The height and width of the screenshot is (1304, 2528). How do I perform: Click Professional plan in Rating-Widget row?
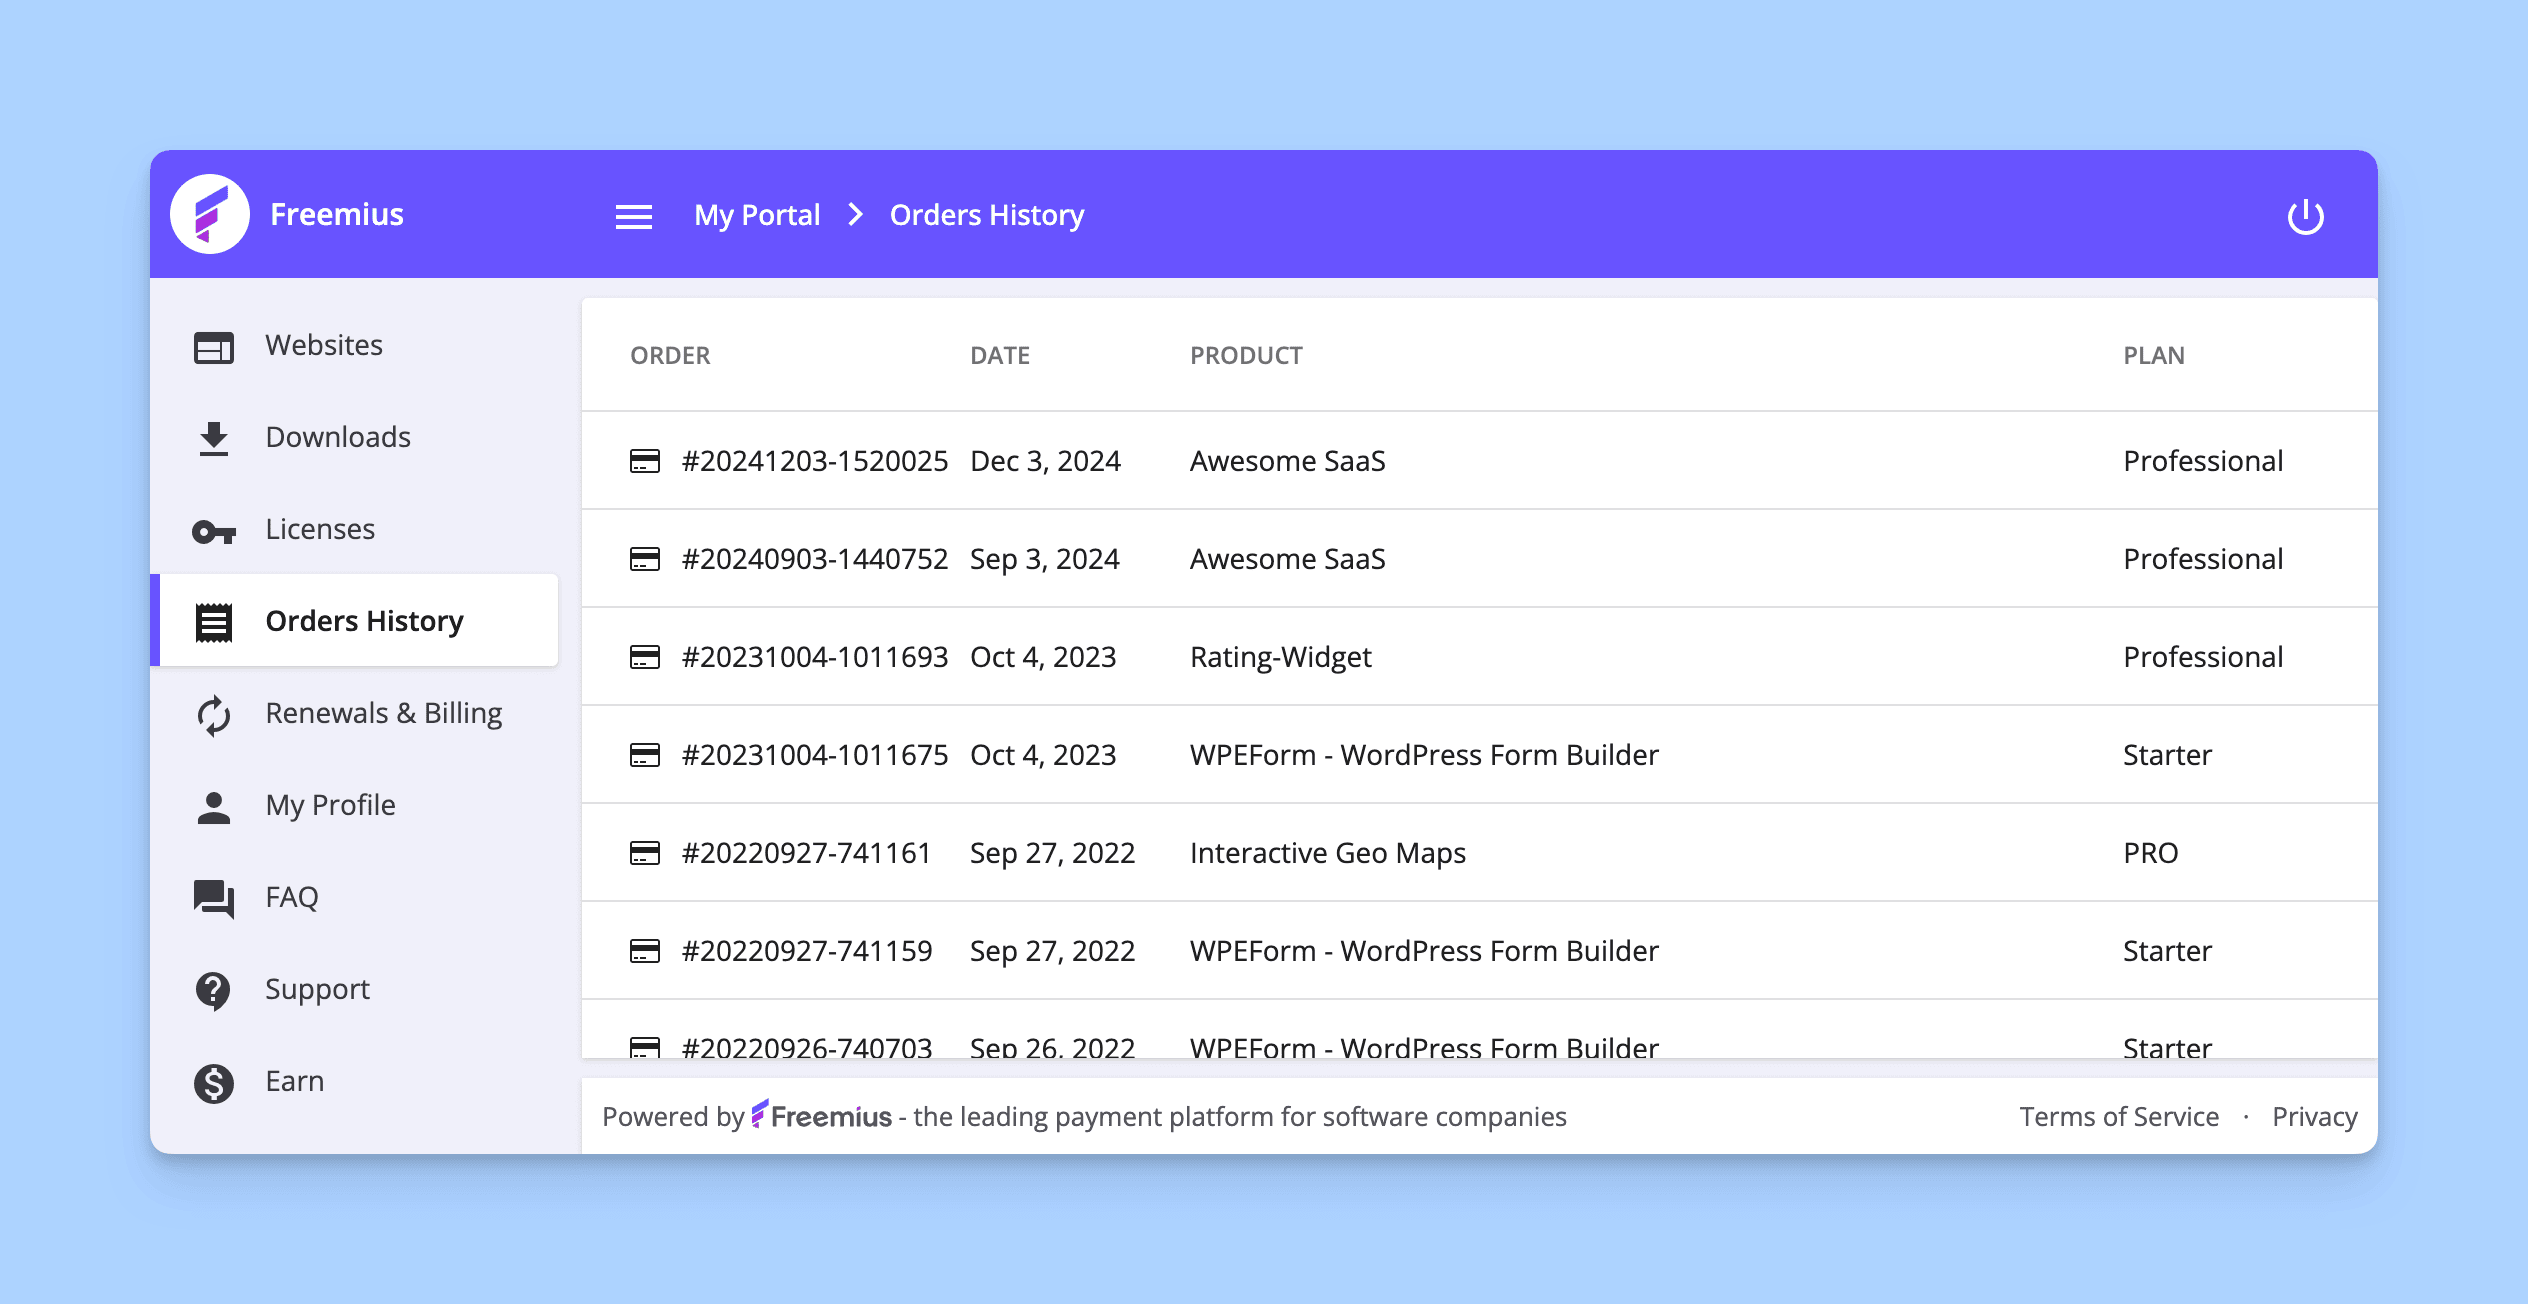pyautogui.click(x=2203, y=657)
